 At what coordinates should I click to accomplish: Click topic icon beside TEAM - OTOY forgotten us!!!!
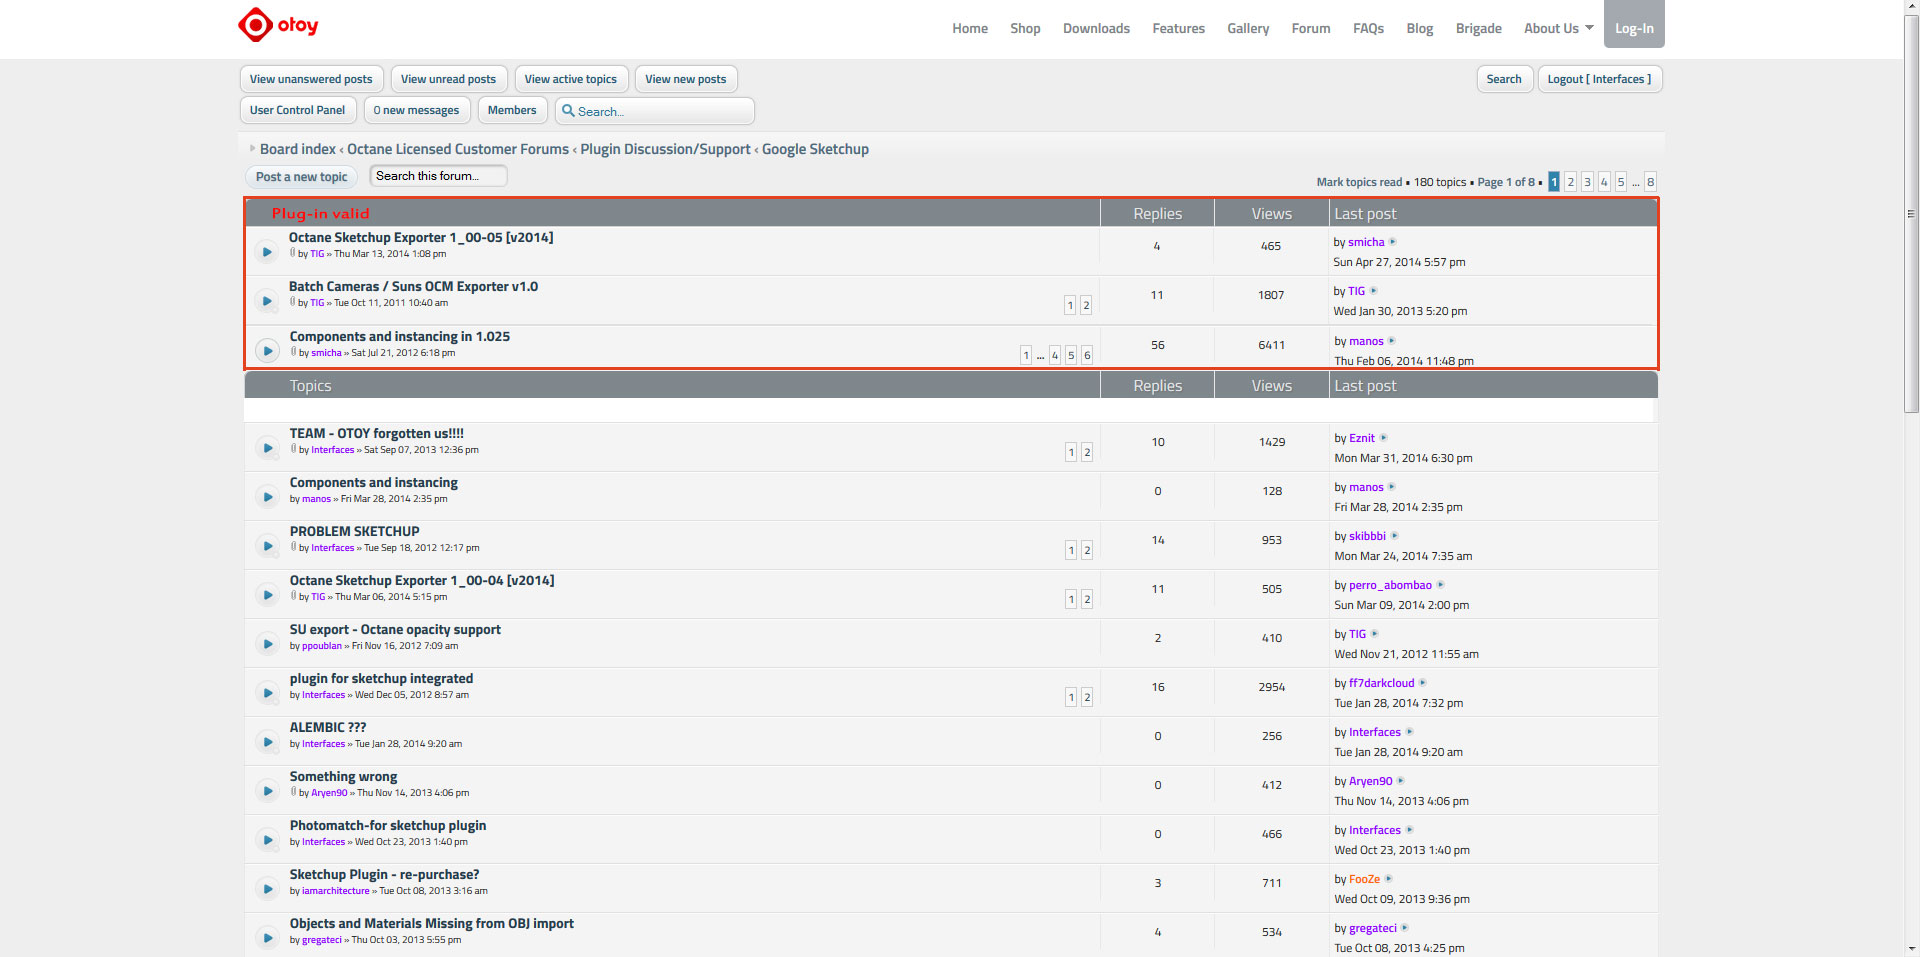click(x=267, y=448)
